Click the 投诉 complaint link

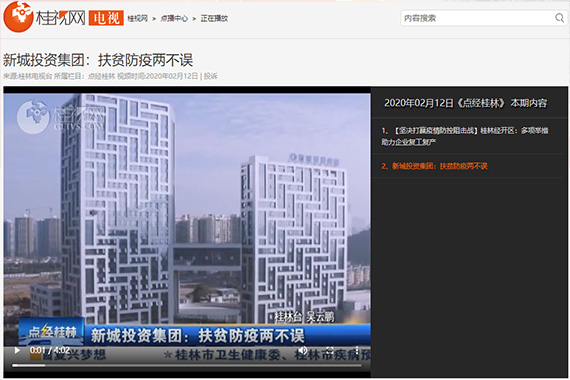(210, 76)
